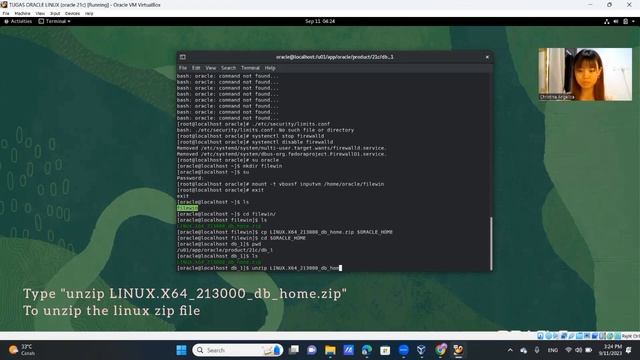
Task: Open Windows clock showing 3:24 PM
Action: 611,350
